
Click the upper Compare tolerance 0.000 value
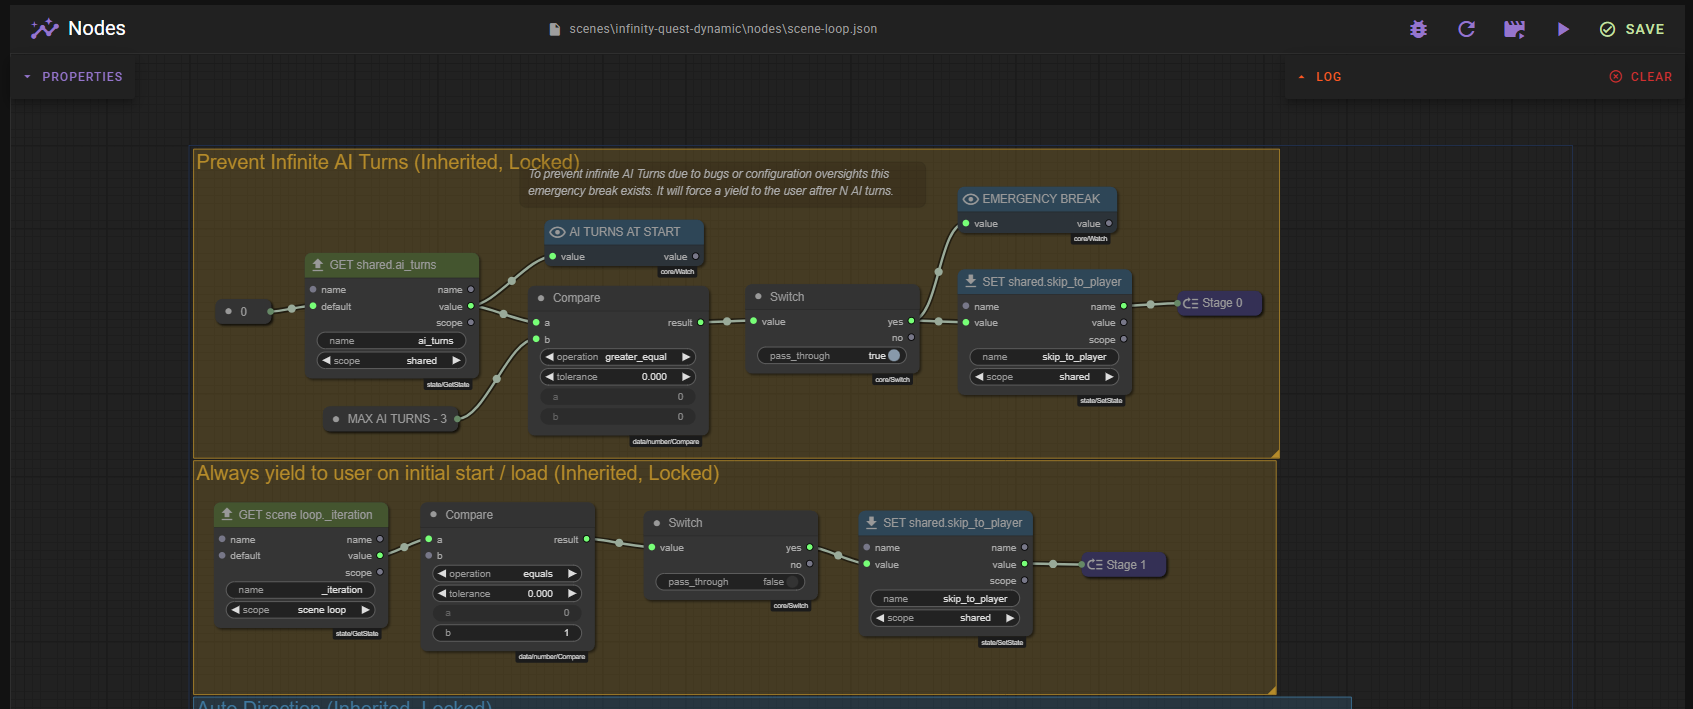point(654,377)
